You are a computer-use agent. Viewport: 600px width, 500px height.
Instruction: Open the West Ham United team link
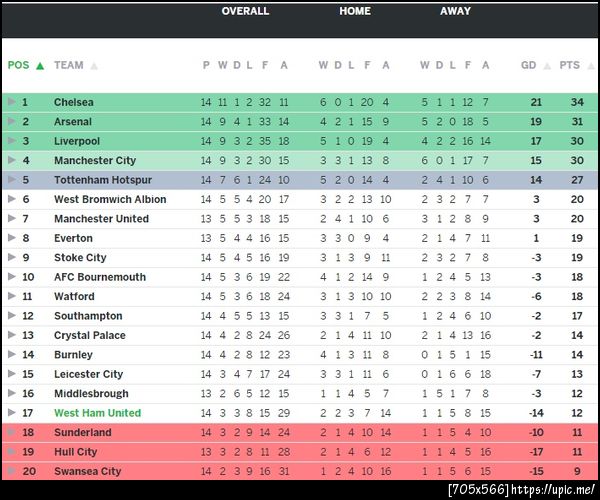pyautogui.click(x=97, y=413)
